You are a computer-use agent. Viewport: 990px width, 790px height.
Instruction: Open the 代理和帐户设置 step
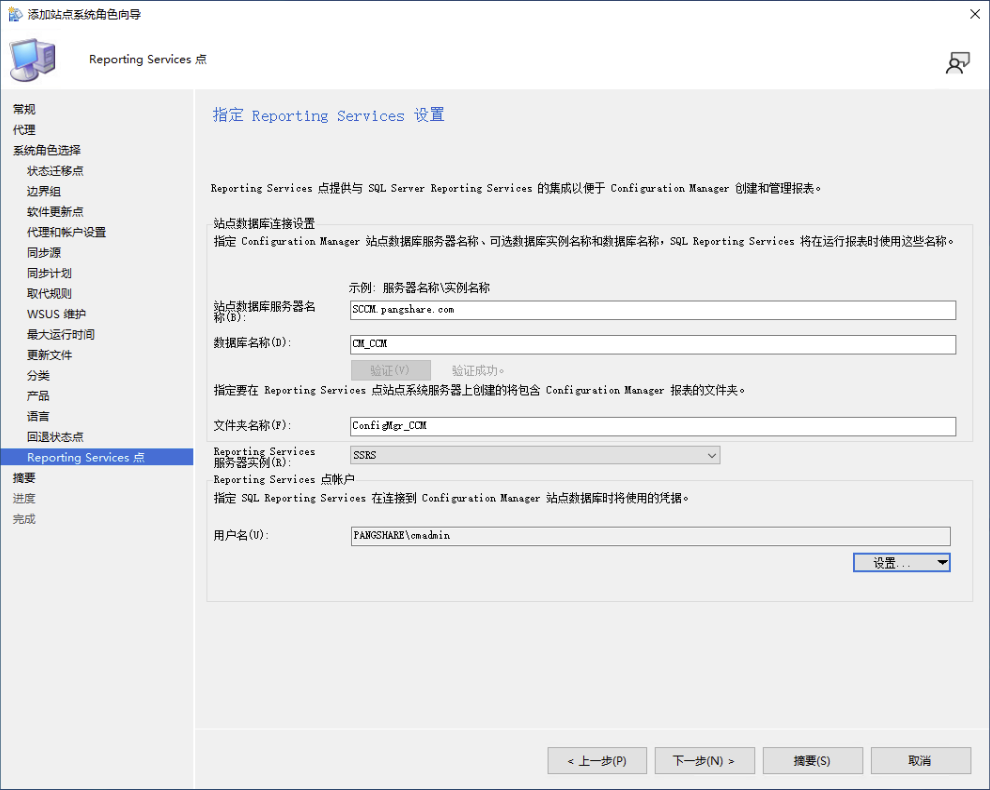67,232
